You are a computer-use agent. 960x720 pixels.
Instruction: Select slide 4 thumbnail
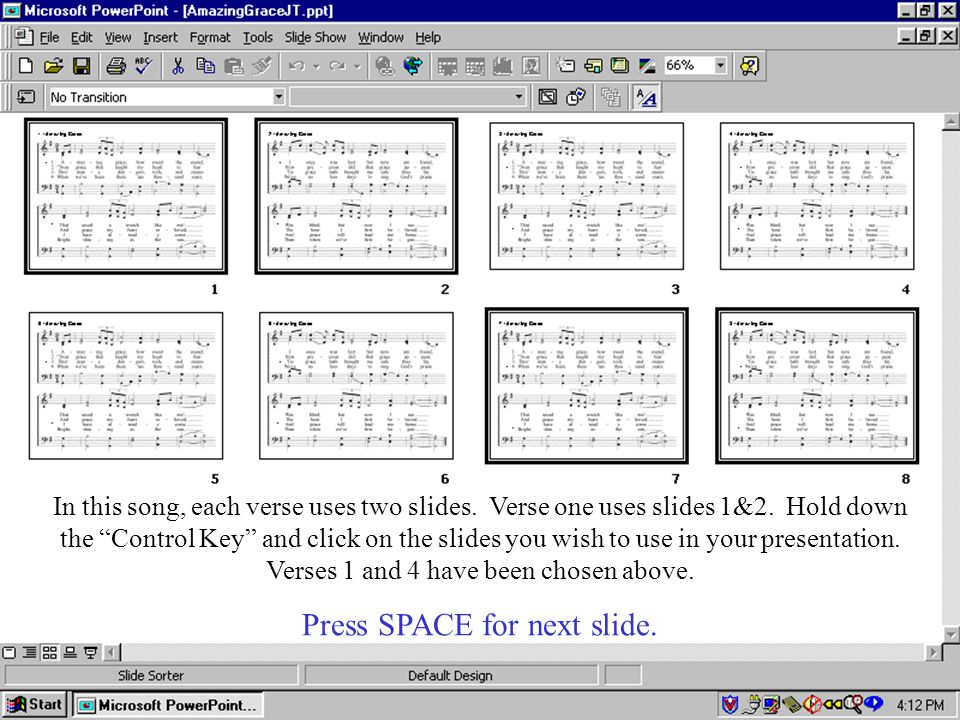click(817, 196)
